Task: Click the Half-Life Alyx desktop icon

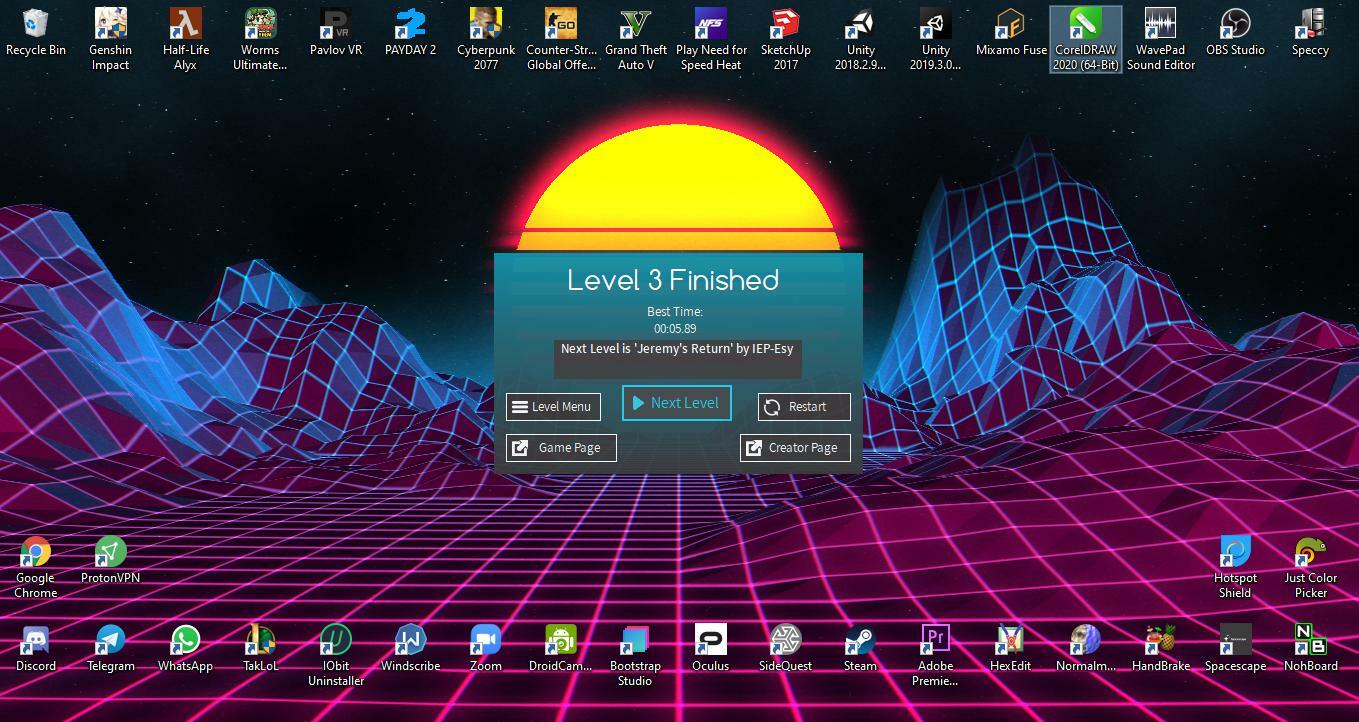Action: pos(185,25)
